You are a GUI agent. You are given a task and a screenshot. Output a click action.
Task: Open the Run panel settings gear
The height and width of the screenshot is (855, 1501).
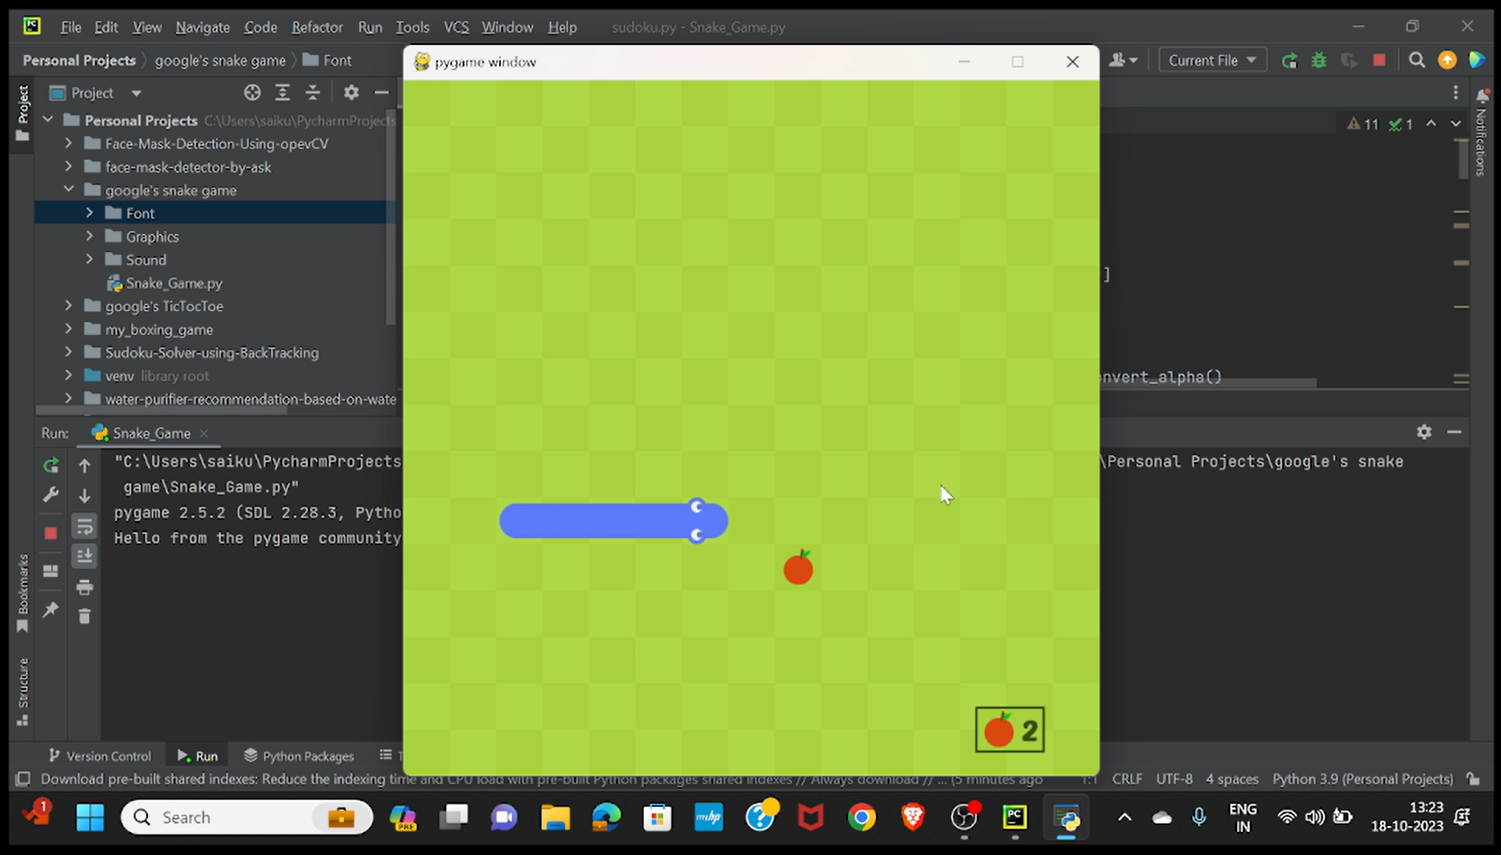[1424, 432]
